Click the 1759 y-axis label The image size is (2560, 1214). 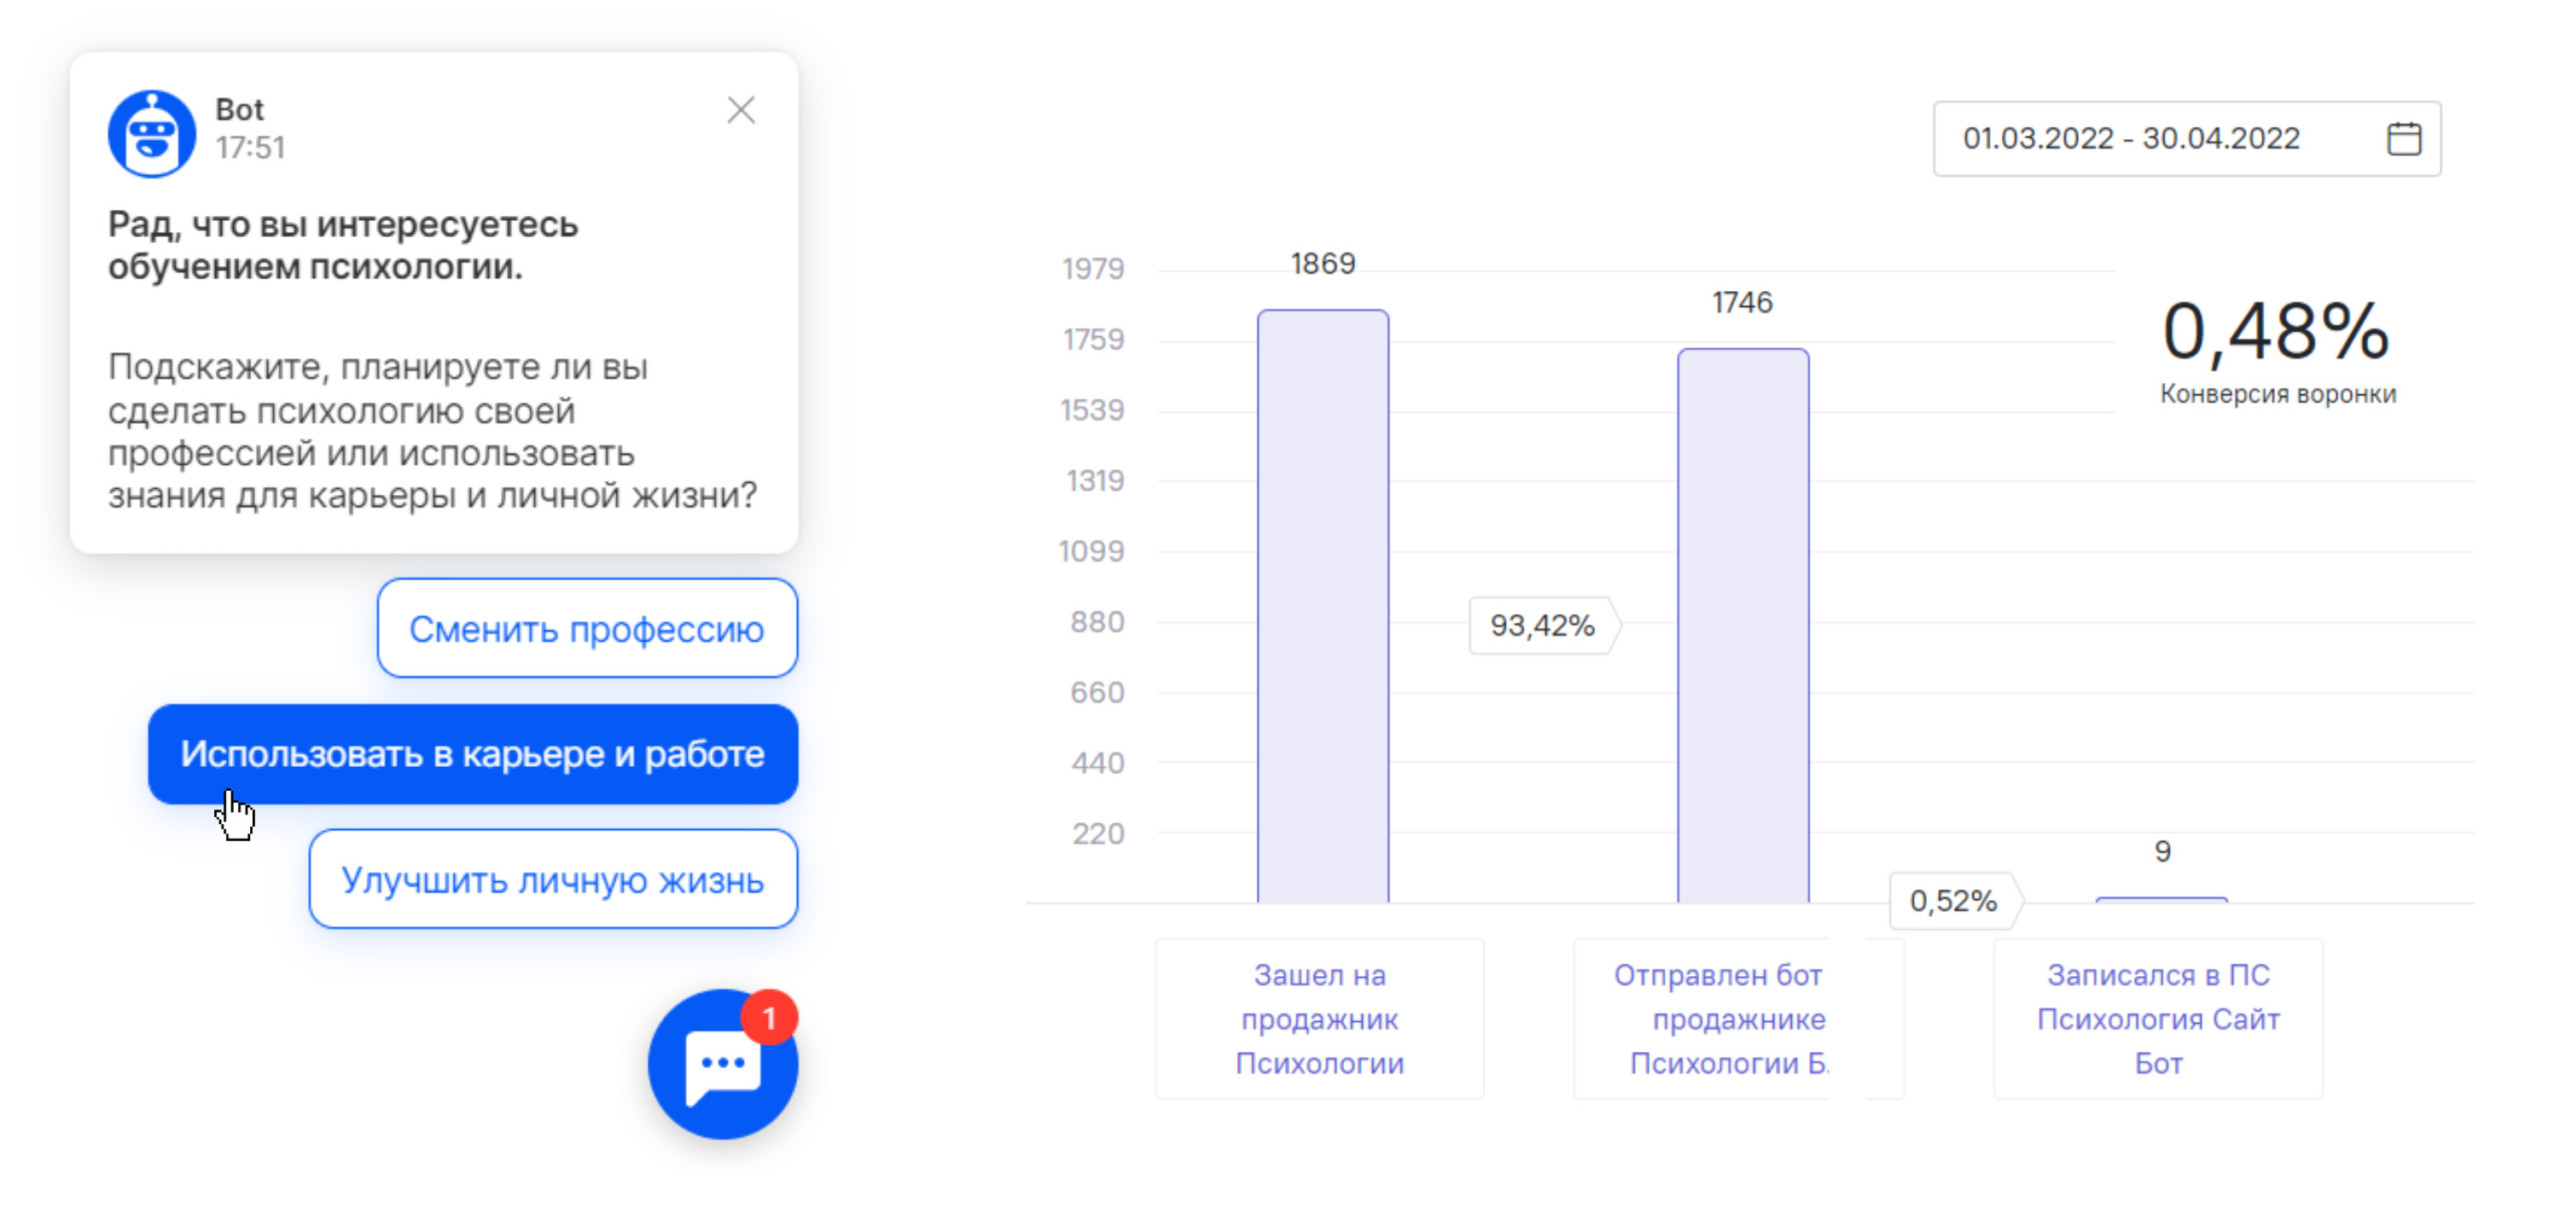tap(1093, 340)
